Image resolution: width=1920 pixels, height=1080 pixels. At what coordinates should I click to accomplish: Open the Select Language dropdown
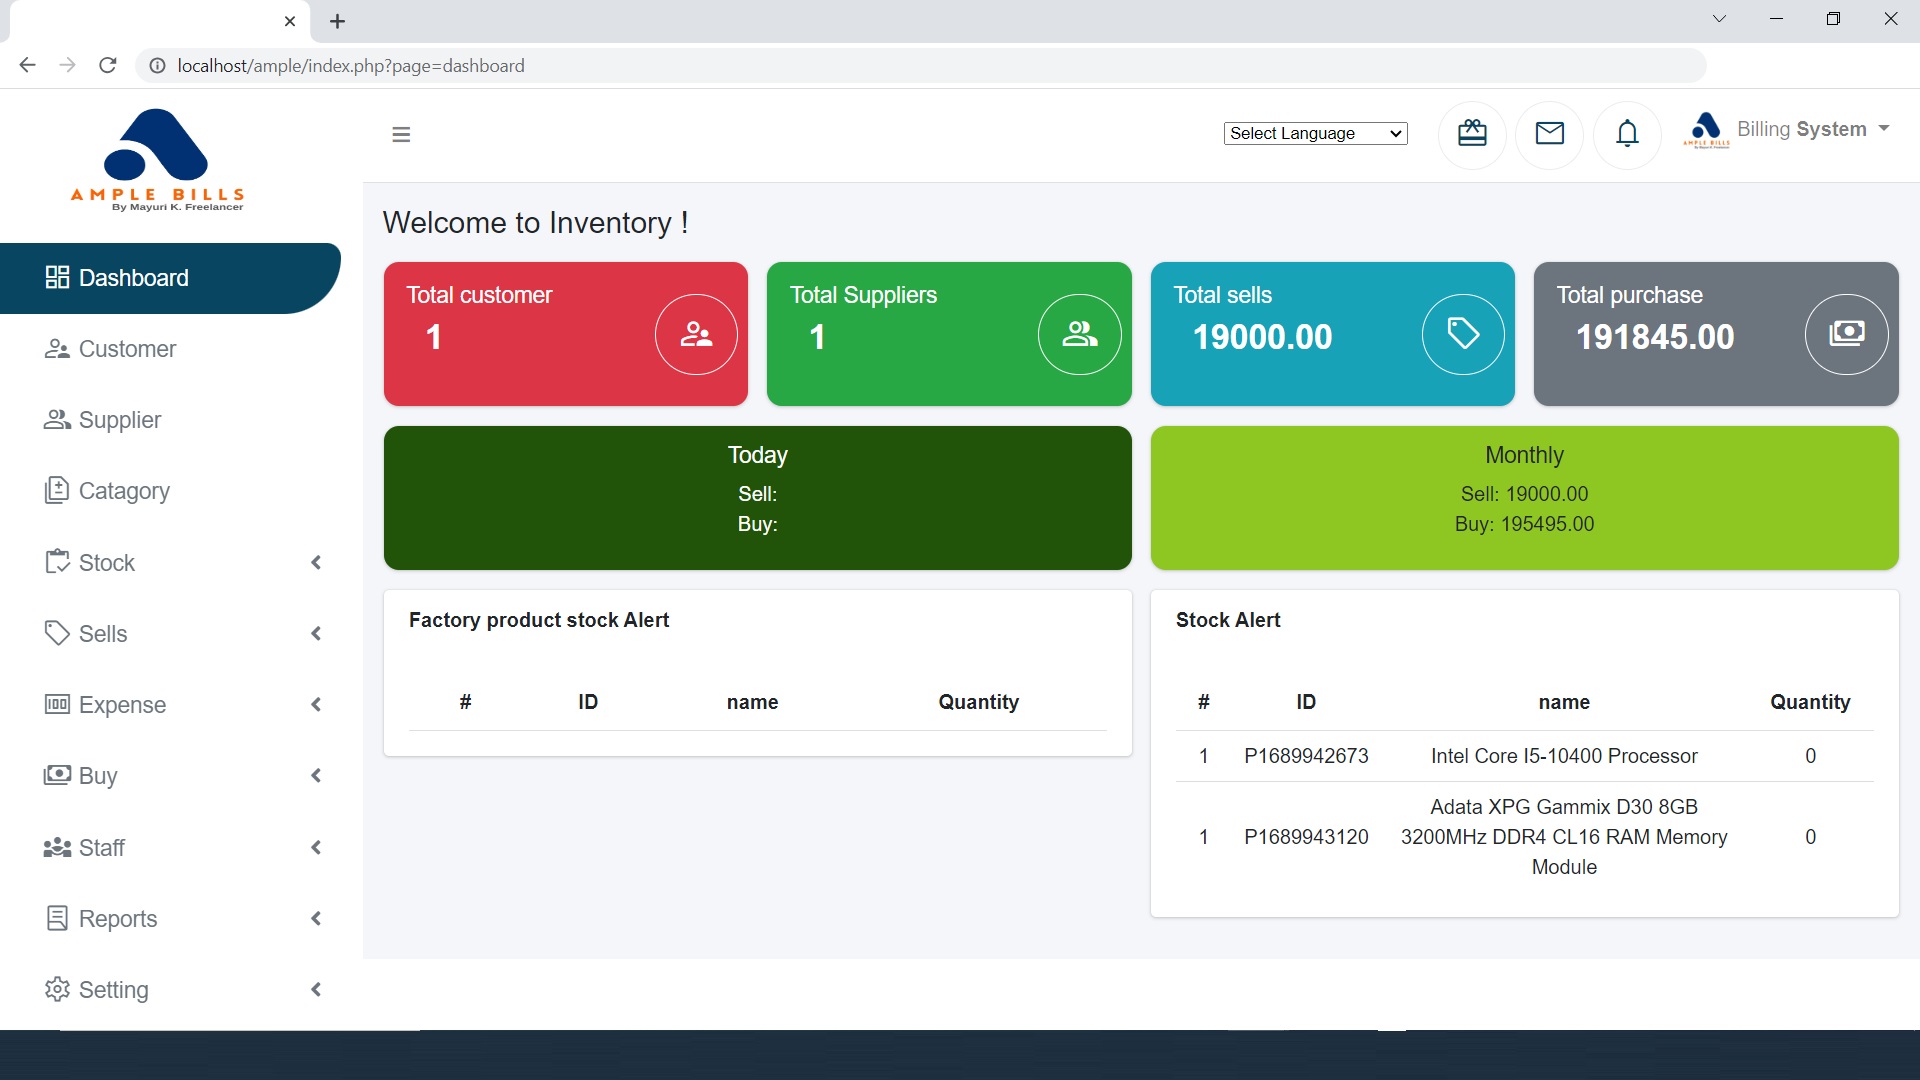(1315, 132)
